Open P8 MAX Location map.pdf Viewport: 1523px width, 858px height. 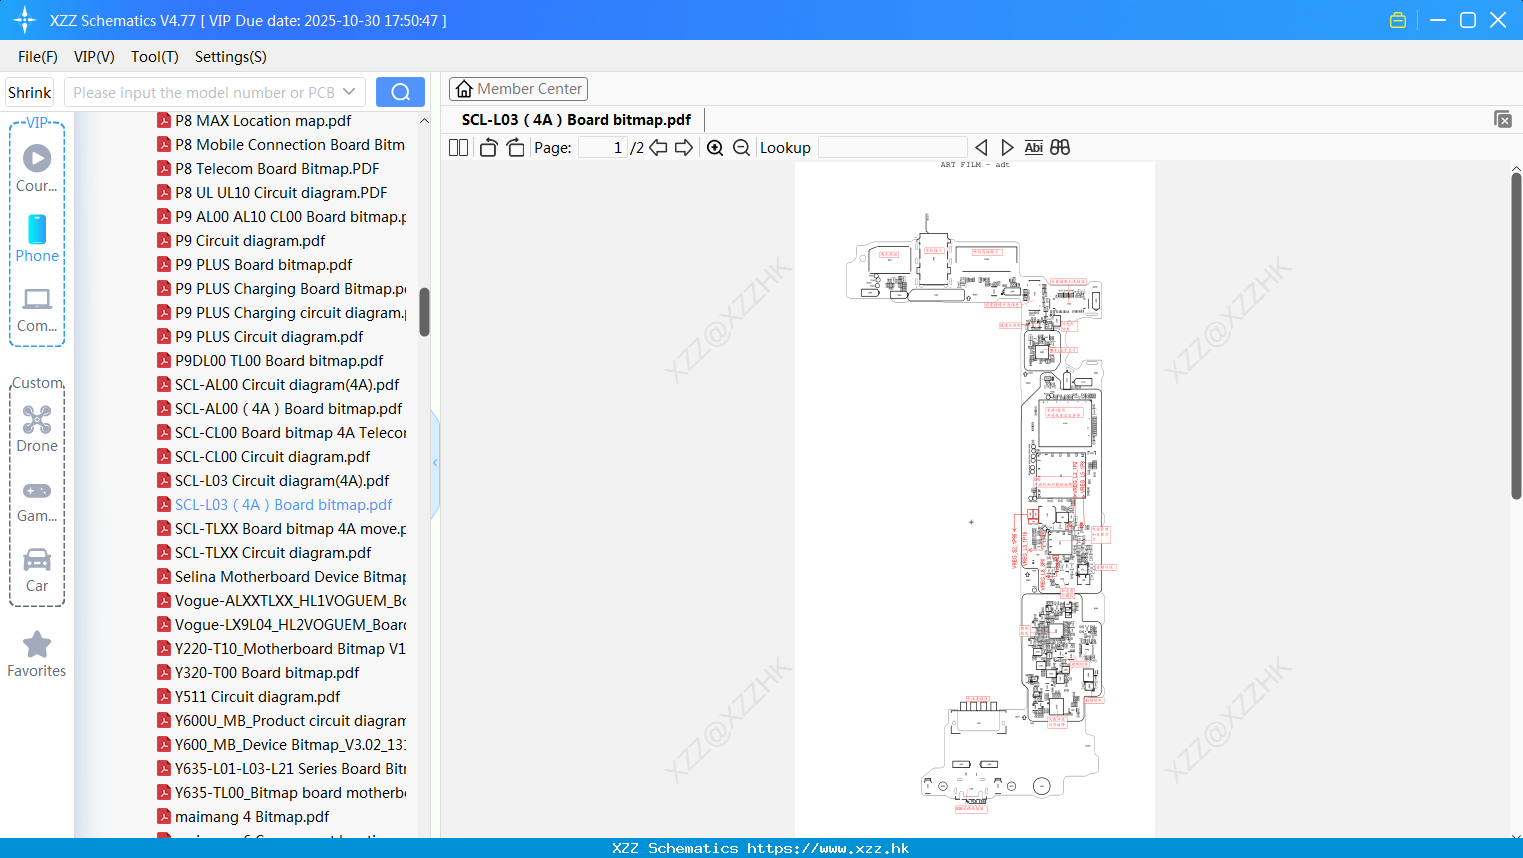pyautogui.click(x=263, y=120)
